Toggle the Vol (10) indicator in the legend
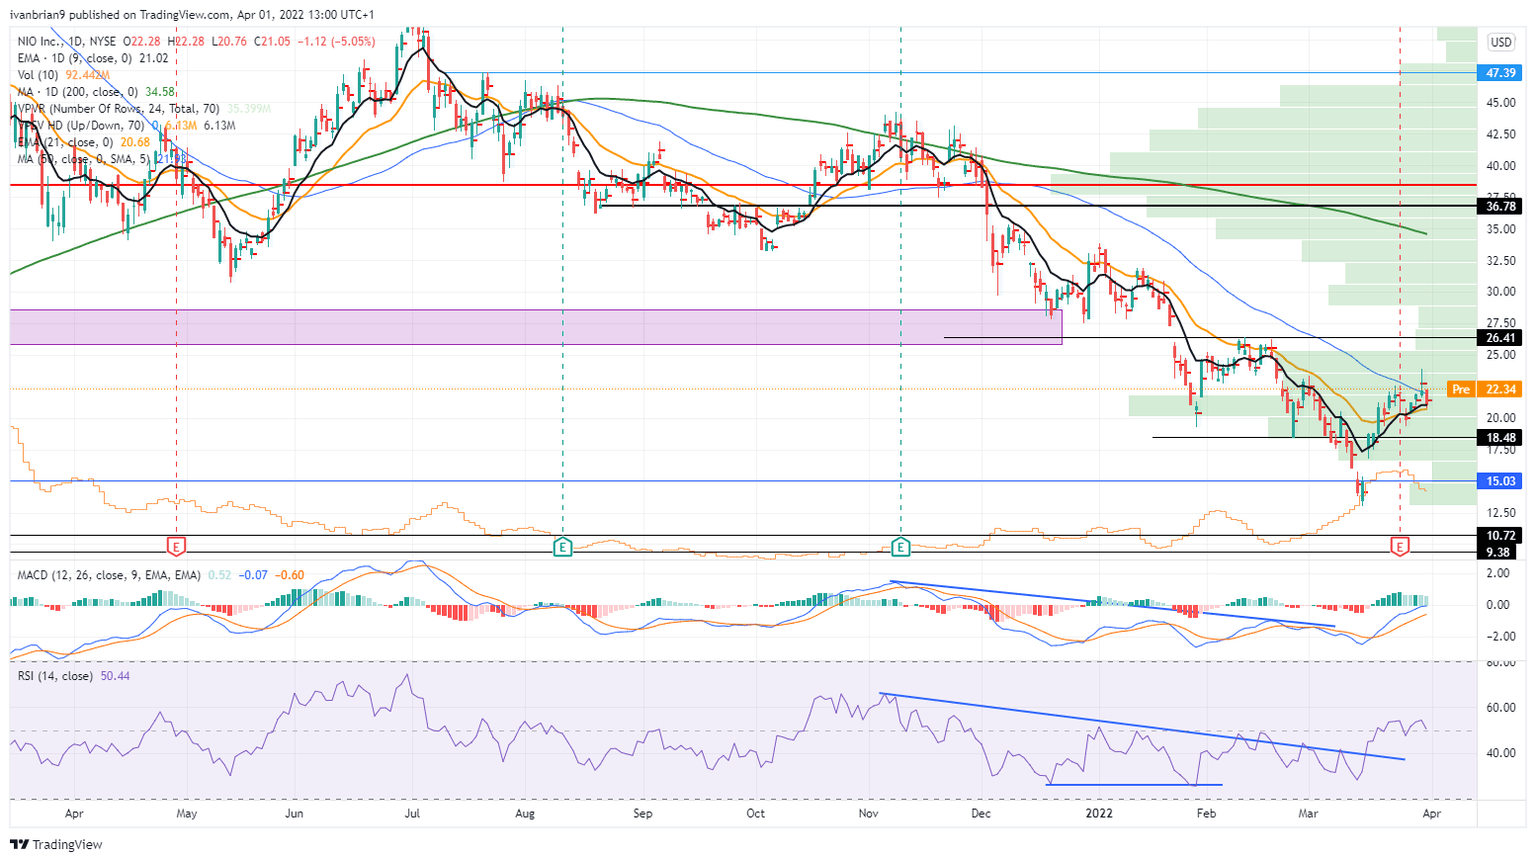1536x862 pixels. click(x=35, y=73)
